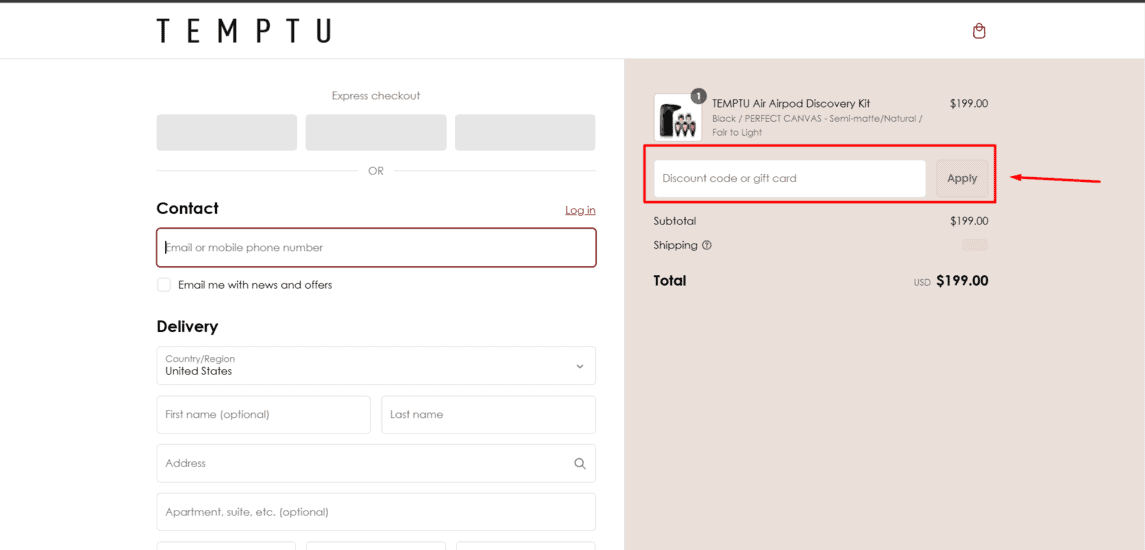Click the Delivery section heading

[x=187, y=326]
